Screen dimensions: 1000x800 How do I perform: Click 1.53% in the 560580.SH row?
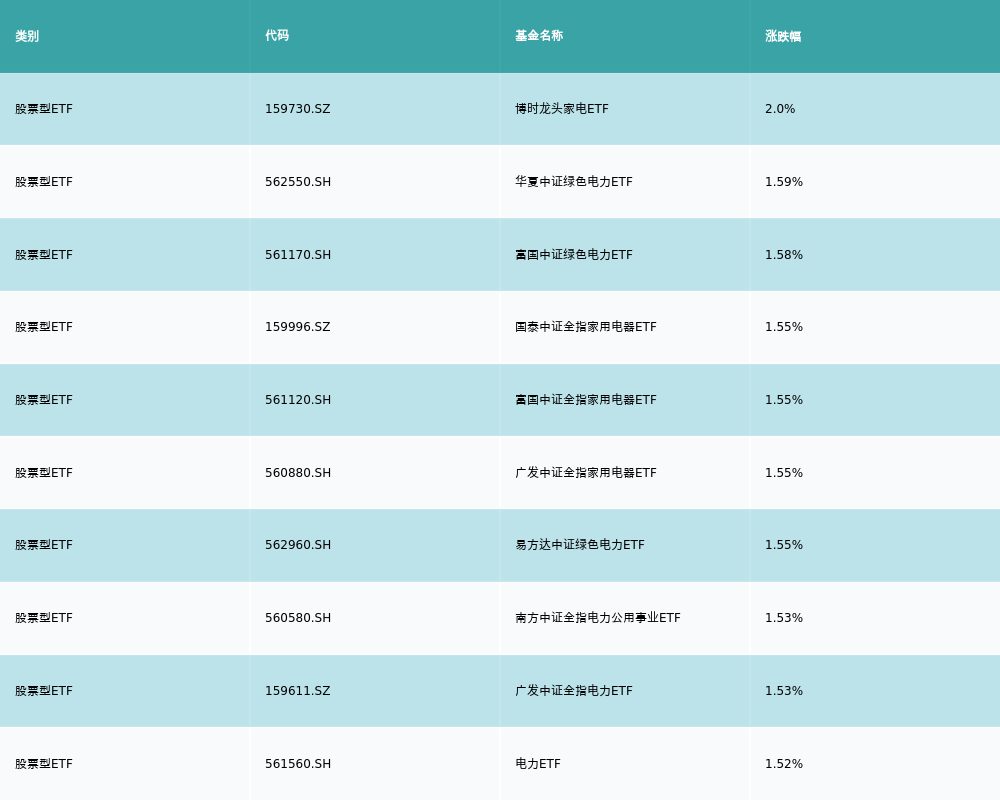click(x=784, y=618)
